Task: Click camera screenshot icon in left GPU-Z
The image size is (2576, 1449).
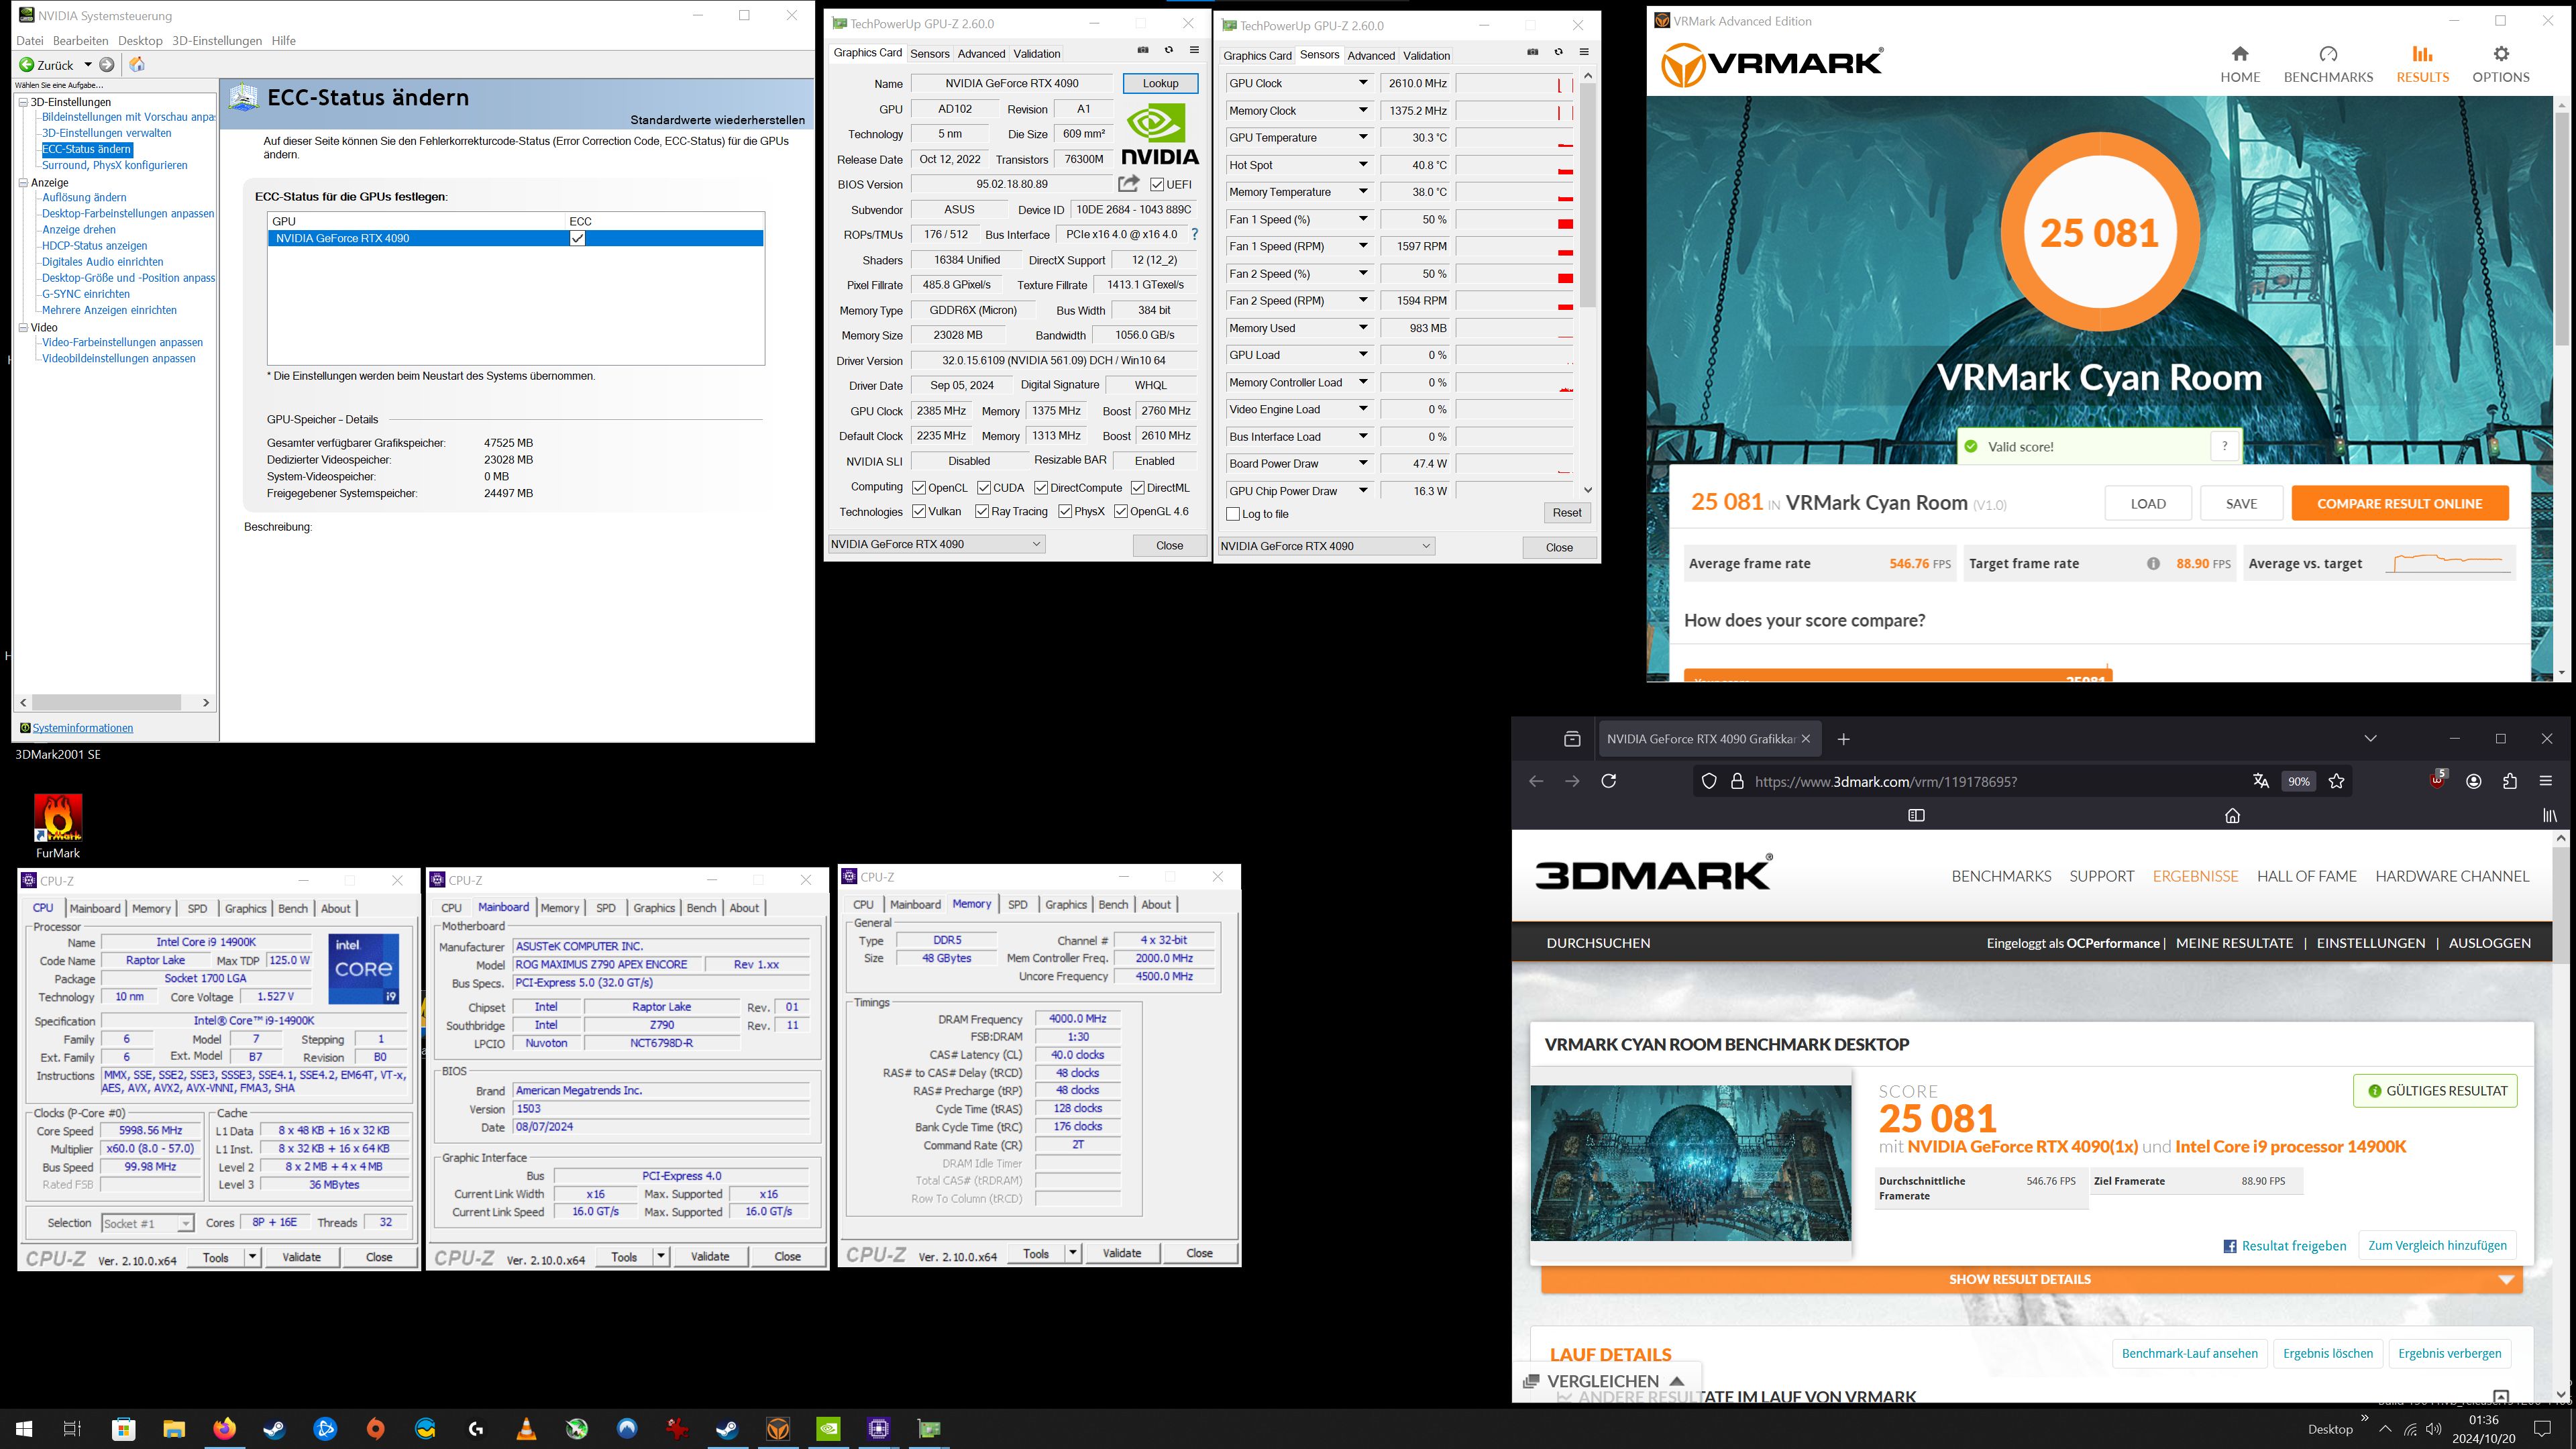Action: point(1143,50)
